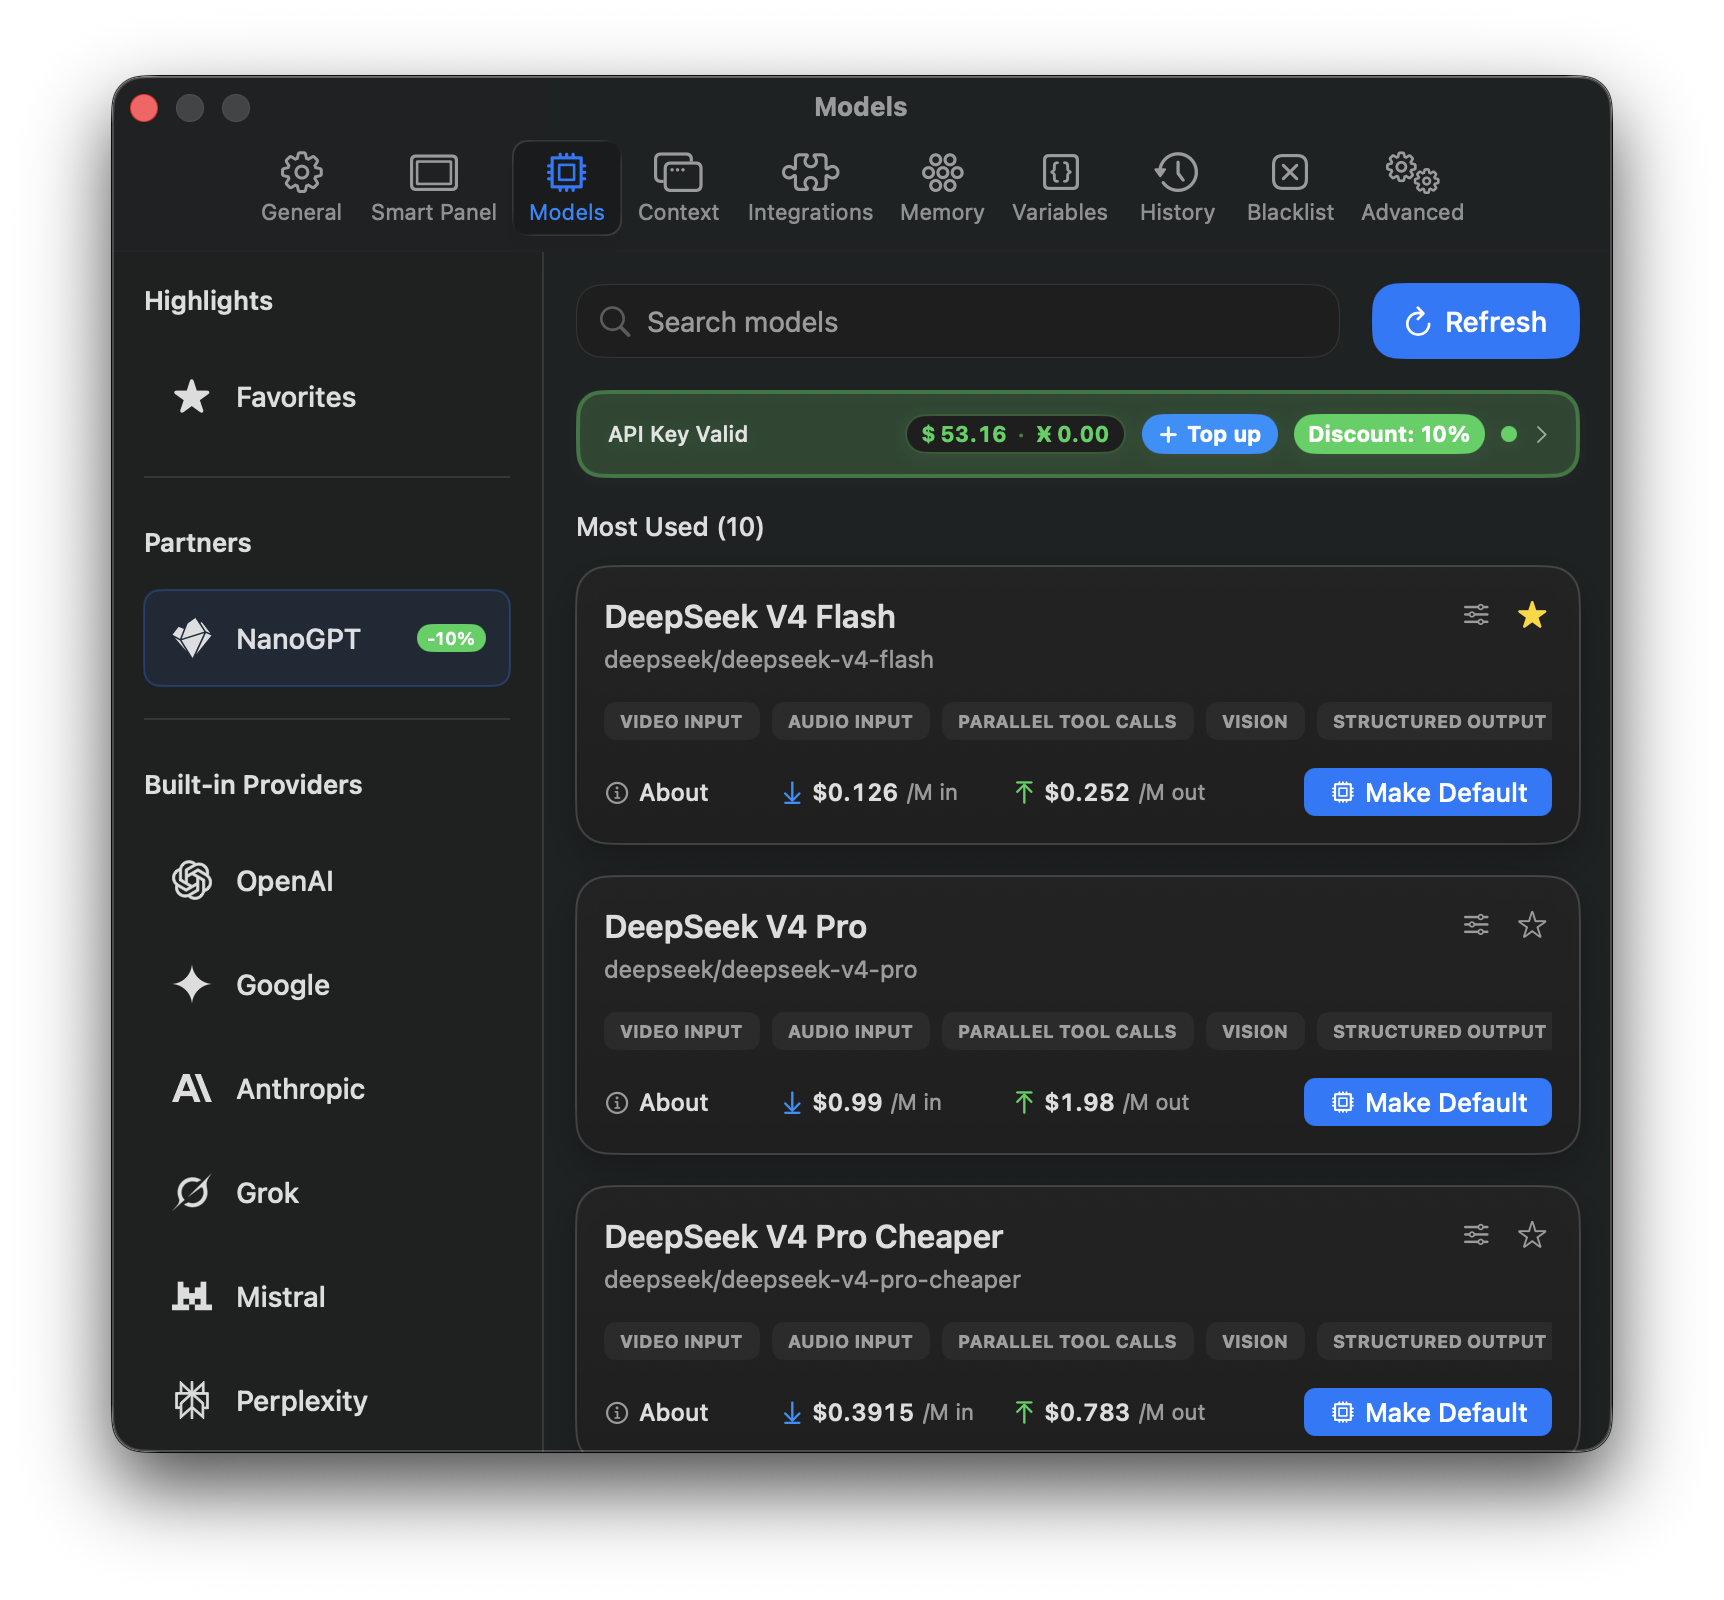Viewport: 1724px width, 1600px height.
Task: Favorite DeepSeek V4 Pro with star
Action: tap(1532, 925)
